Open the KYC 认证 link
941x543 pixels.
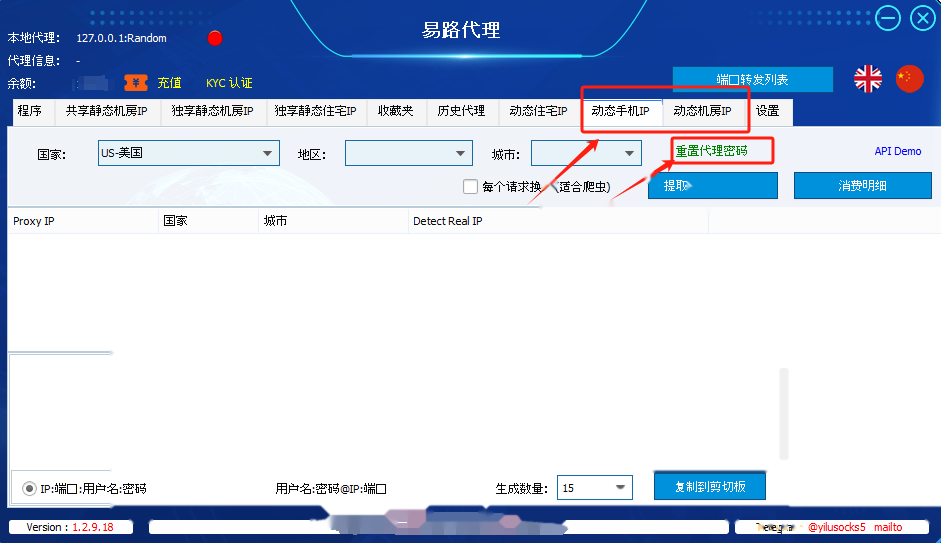coord(229,83)
